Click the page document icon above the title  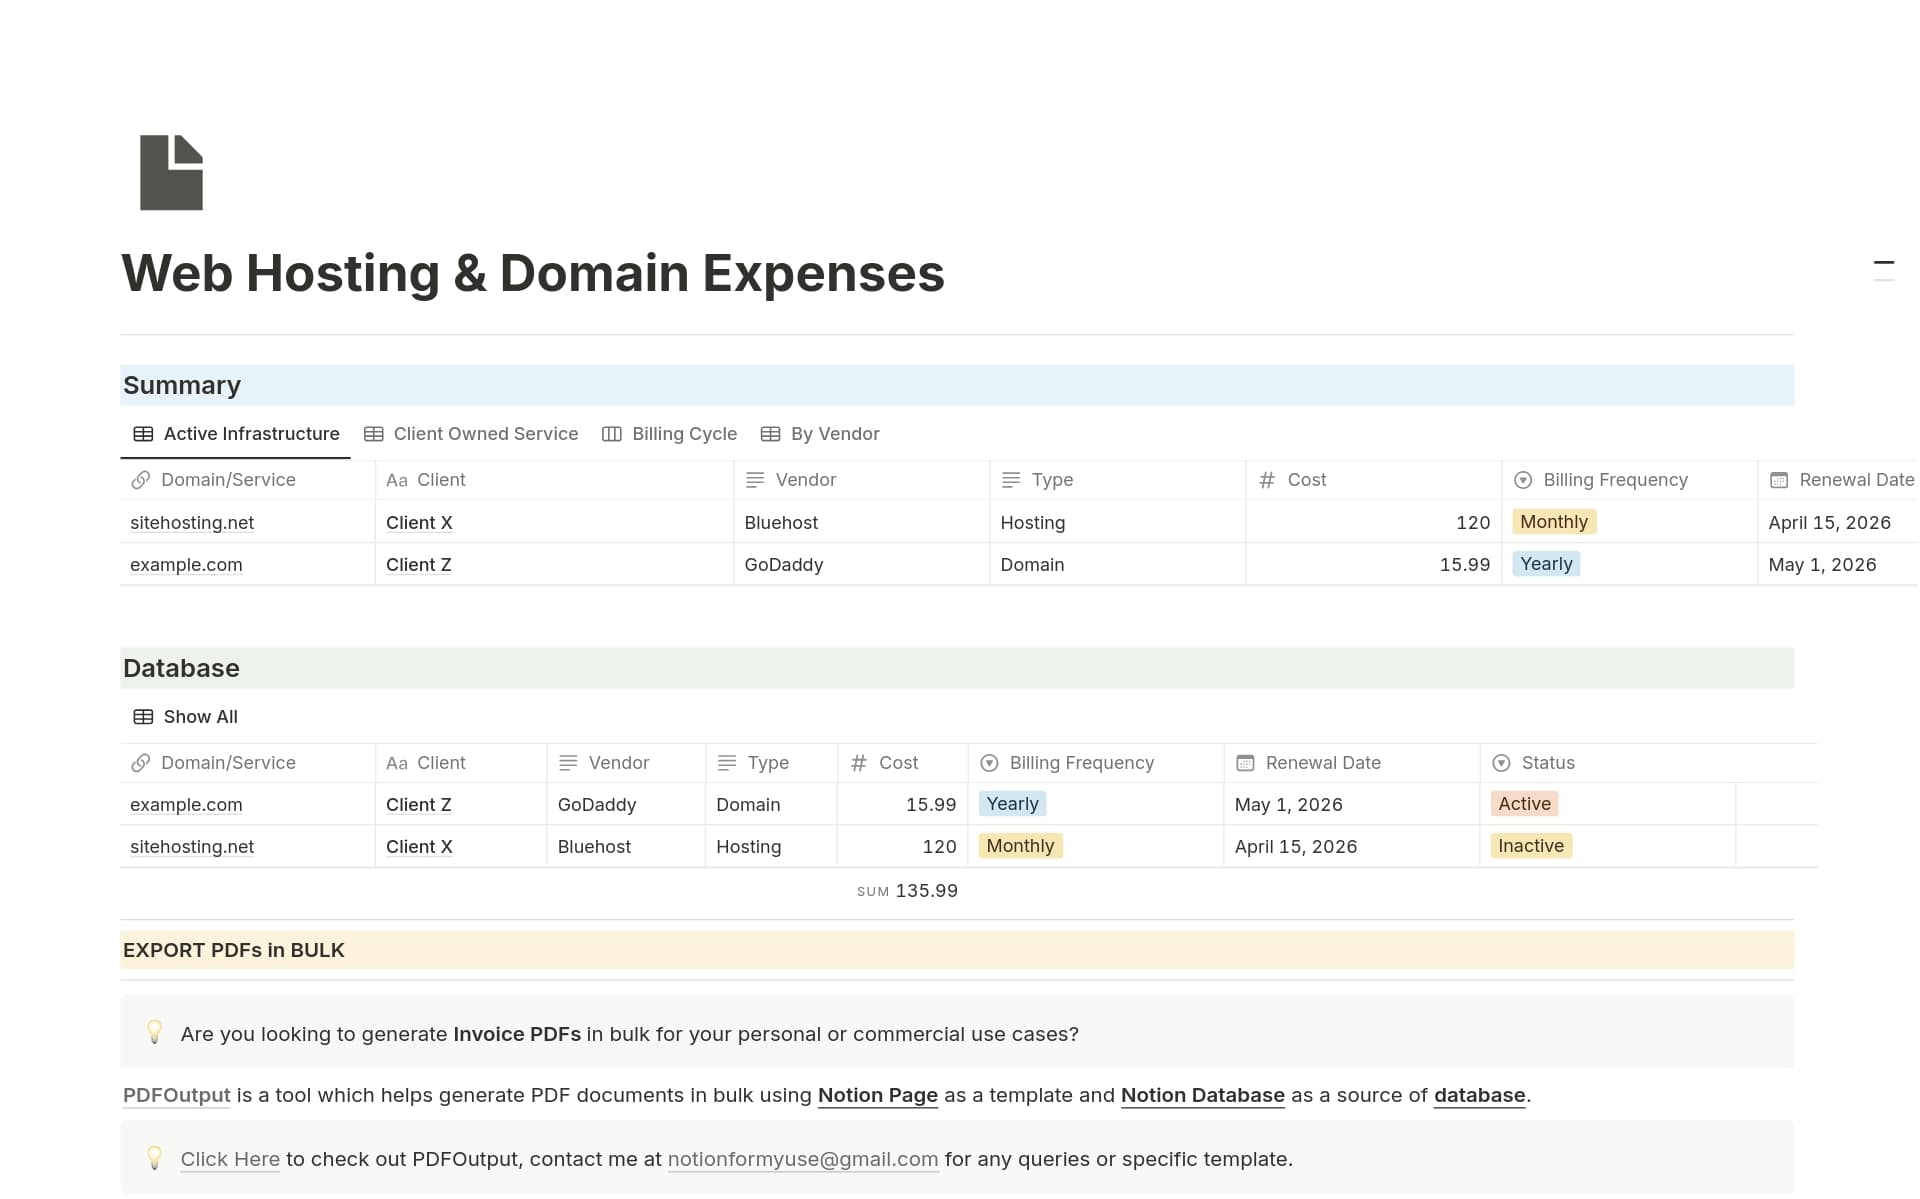(x=171, y=172)
